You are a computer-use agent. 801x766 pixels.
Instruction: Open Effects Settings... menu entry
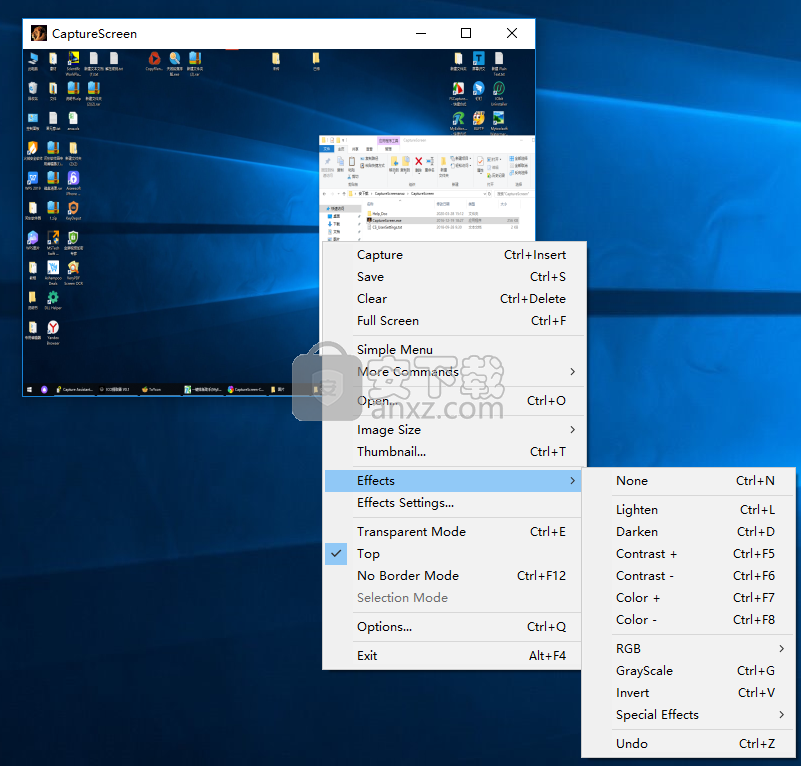pyautogui.click(x=454, y=503)
